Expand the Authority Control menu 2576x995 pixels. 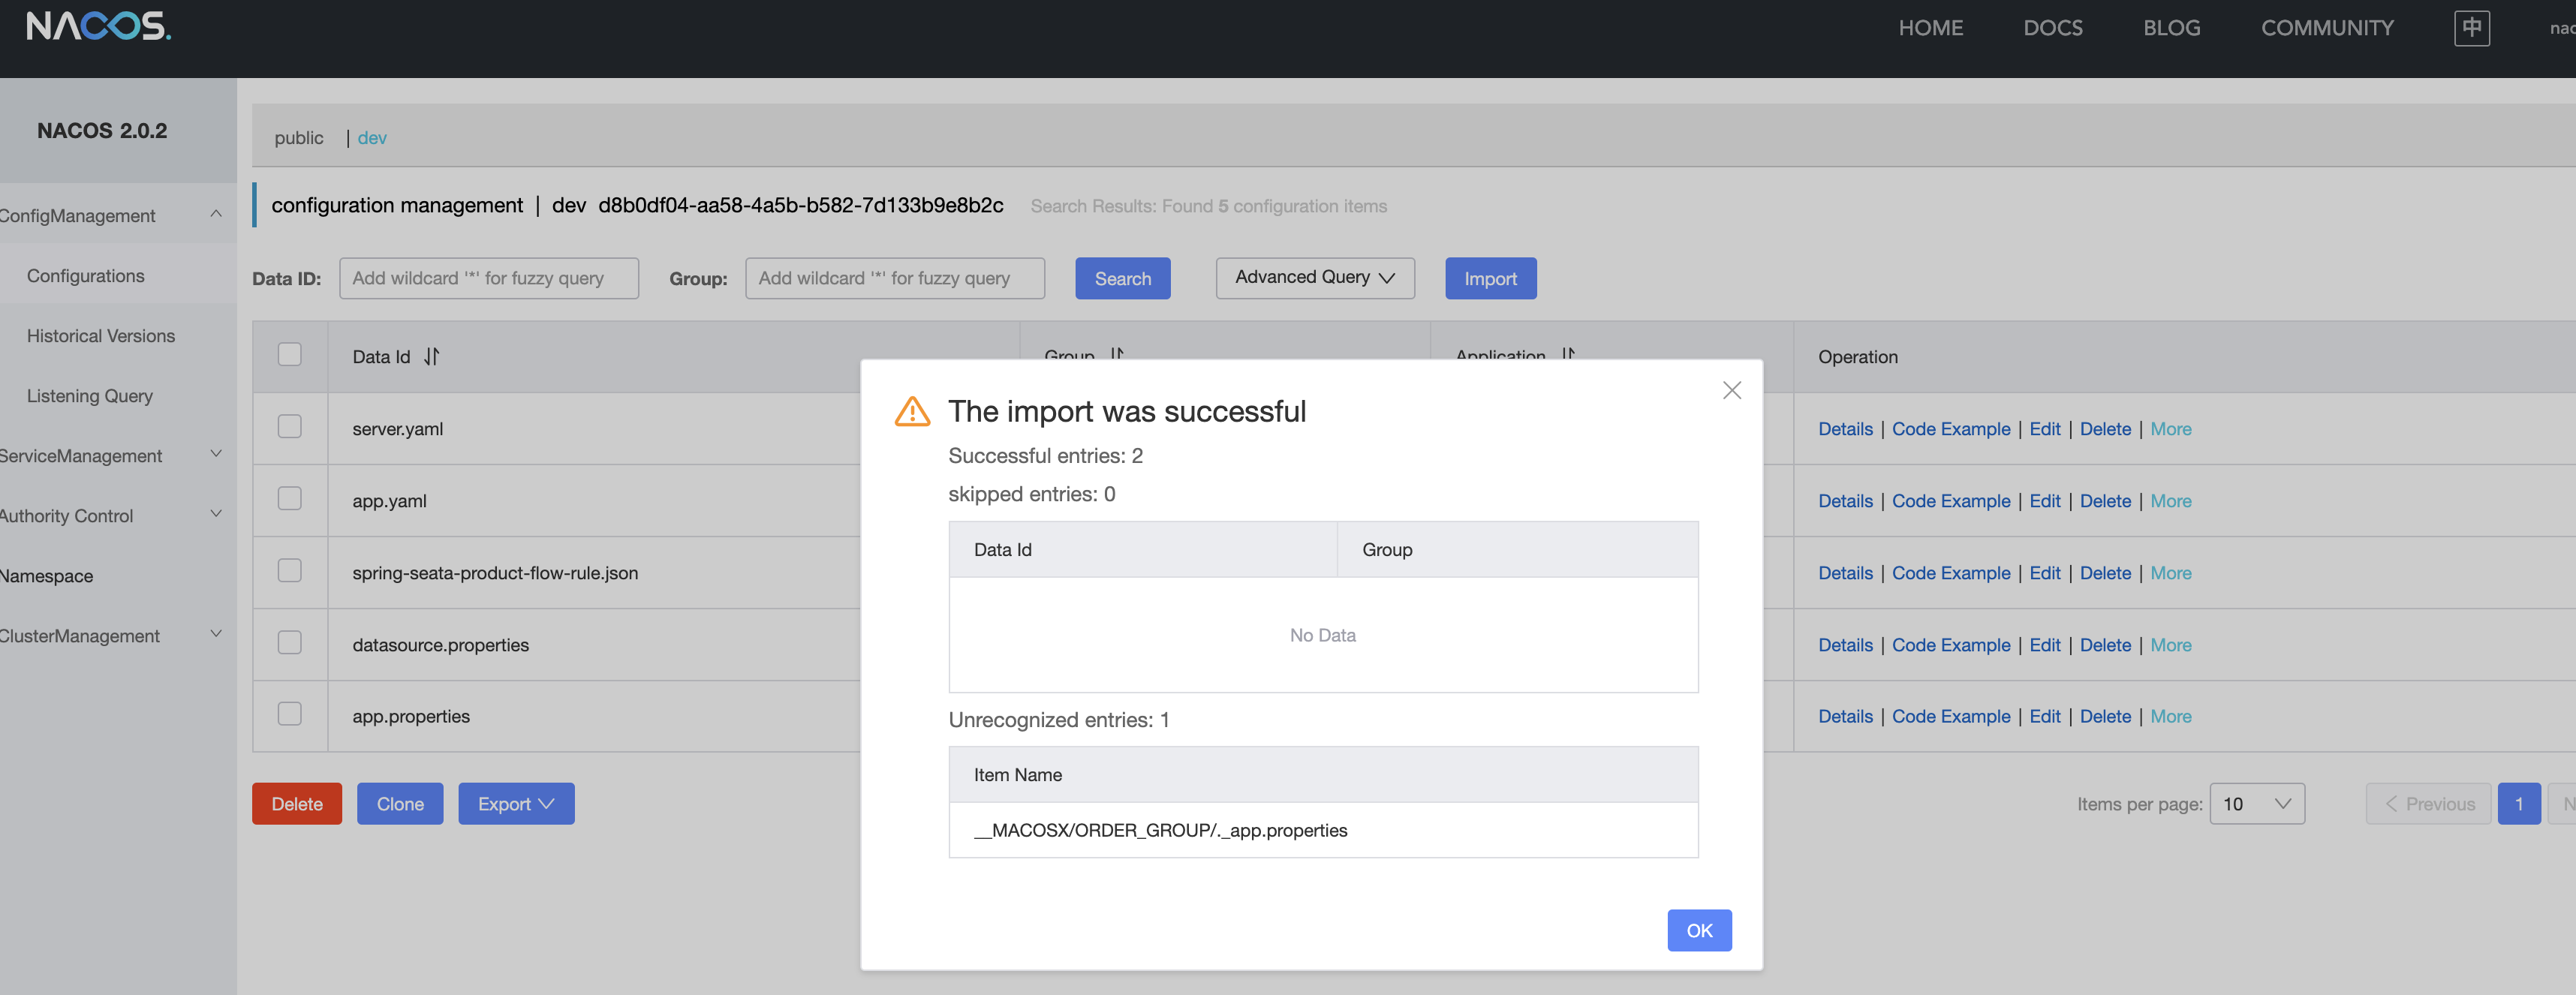coord(215,514)
